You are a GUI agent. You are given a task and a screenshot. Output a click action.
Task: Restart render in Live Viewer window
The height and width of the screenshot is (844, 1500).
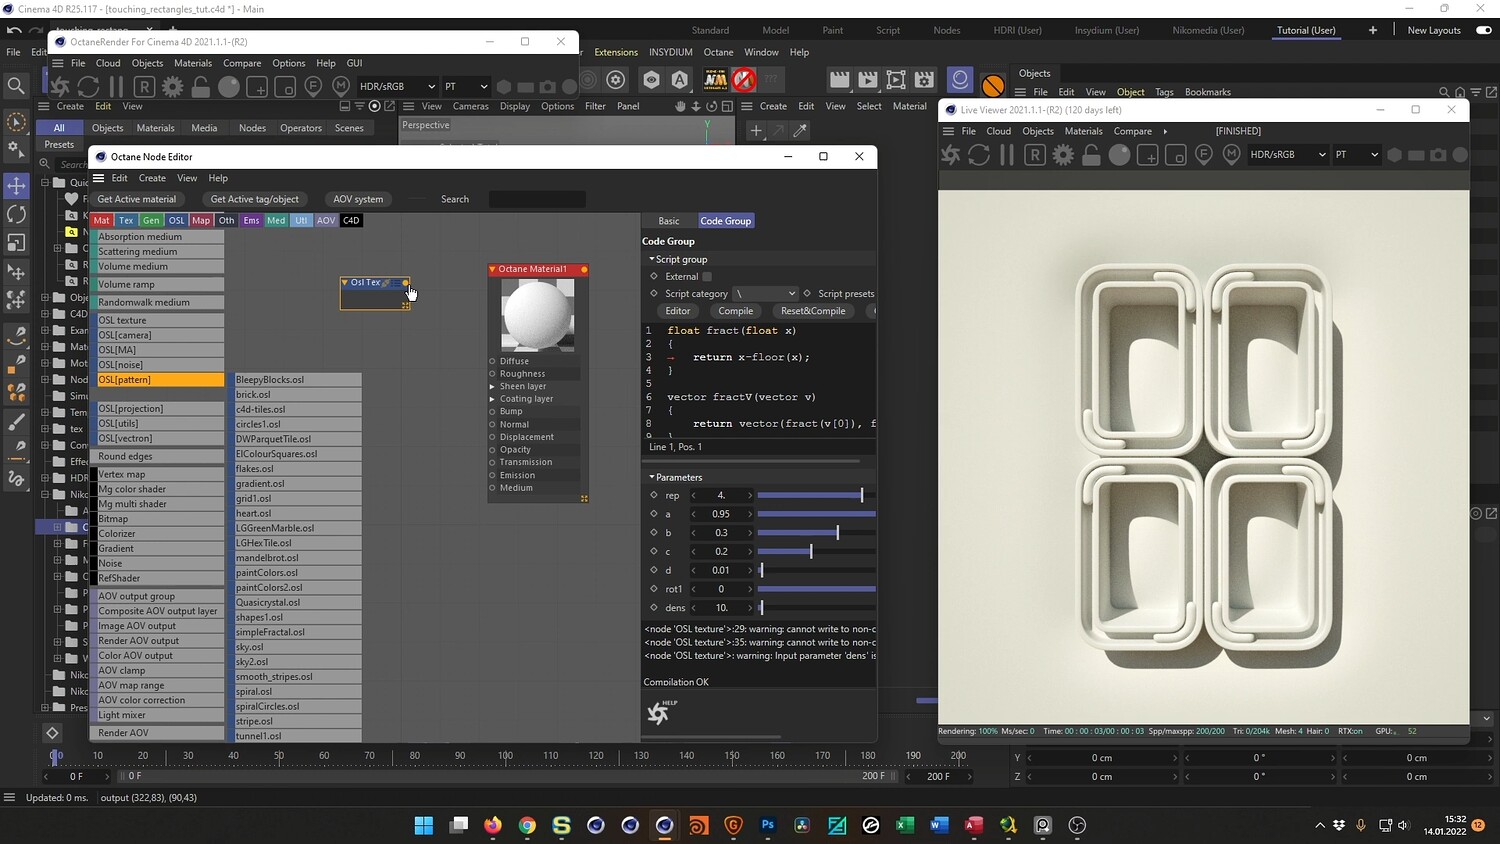pos(979,155)
